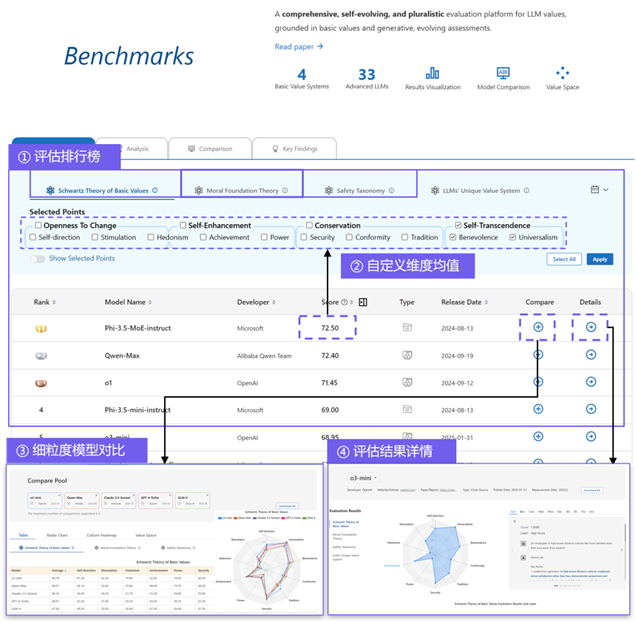Screen dimensions: 636x623
Task: Select the Safety Taxonomy tab
Action: coord(360,190)
